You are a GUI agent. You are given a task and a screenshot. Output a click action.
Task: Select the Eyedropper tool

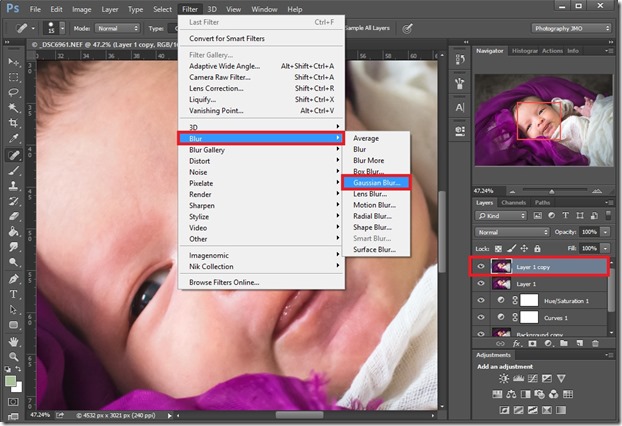tap(13, 139)
